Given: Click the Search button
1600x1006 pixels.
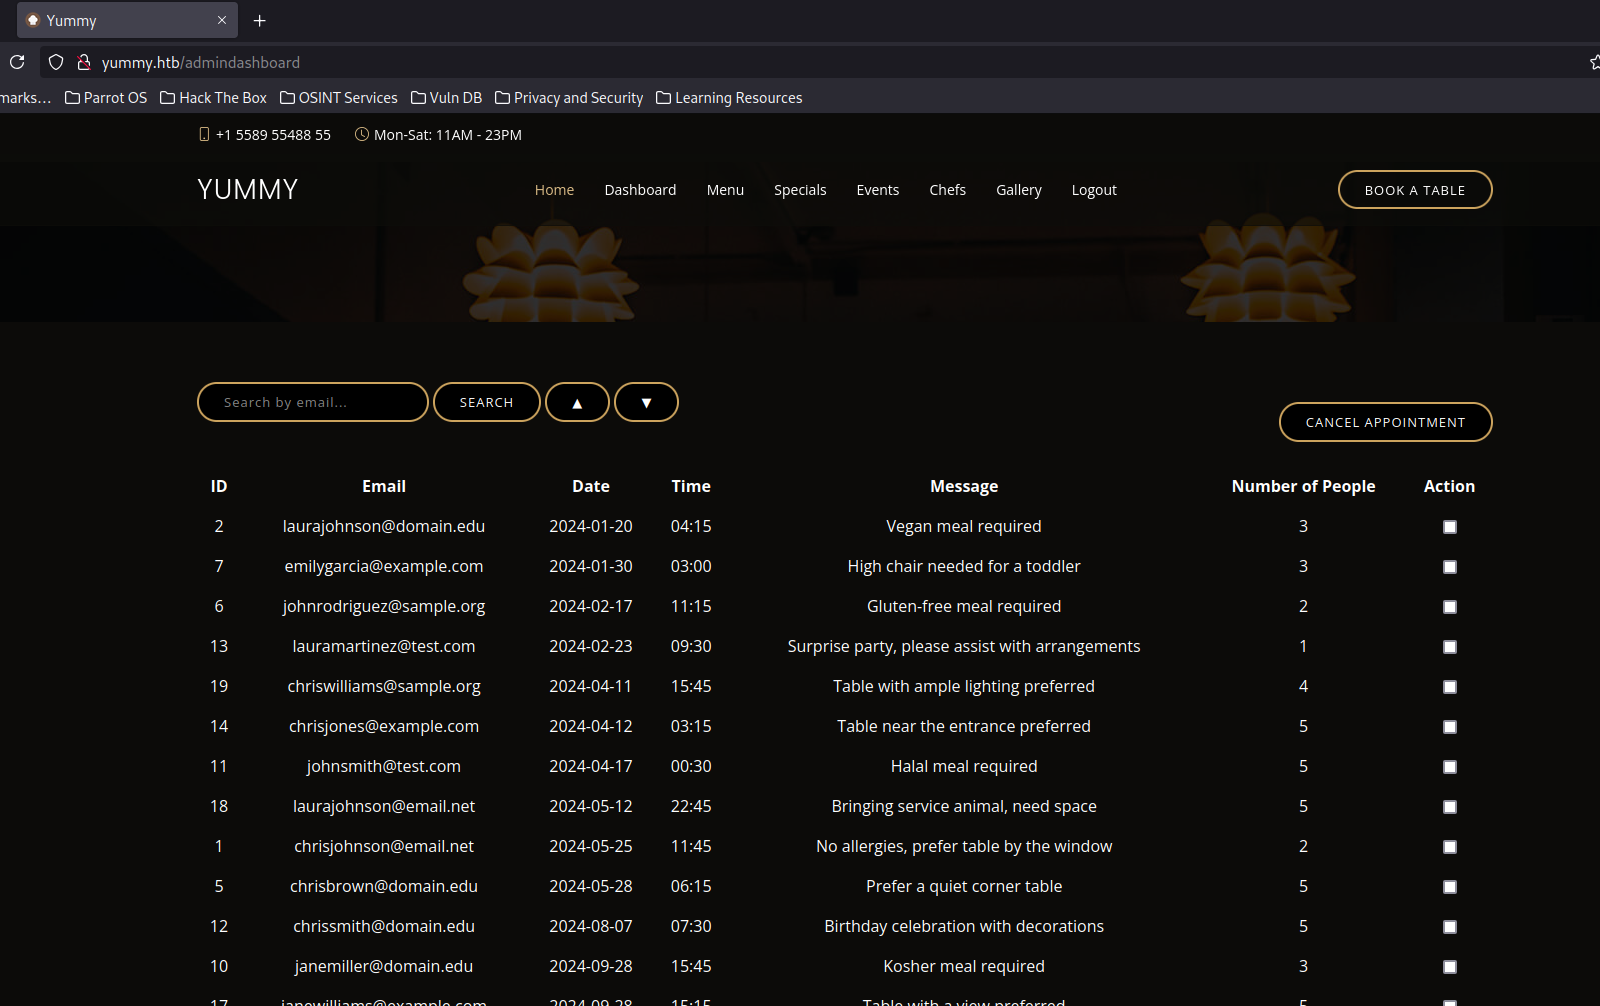Looking at the screenshot, I should (487, 402).
